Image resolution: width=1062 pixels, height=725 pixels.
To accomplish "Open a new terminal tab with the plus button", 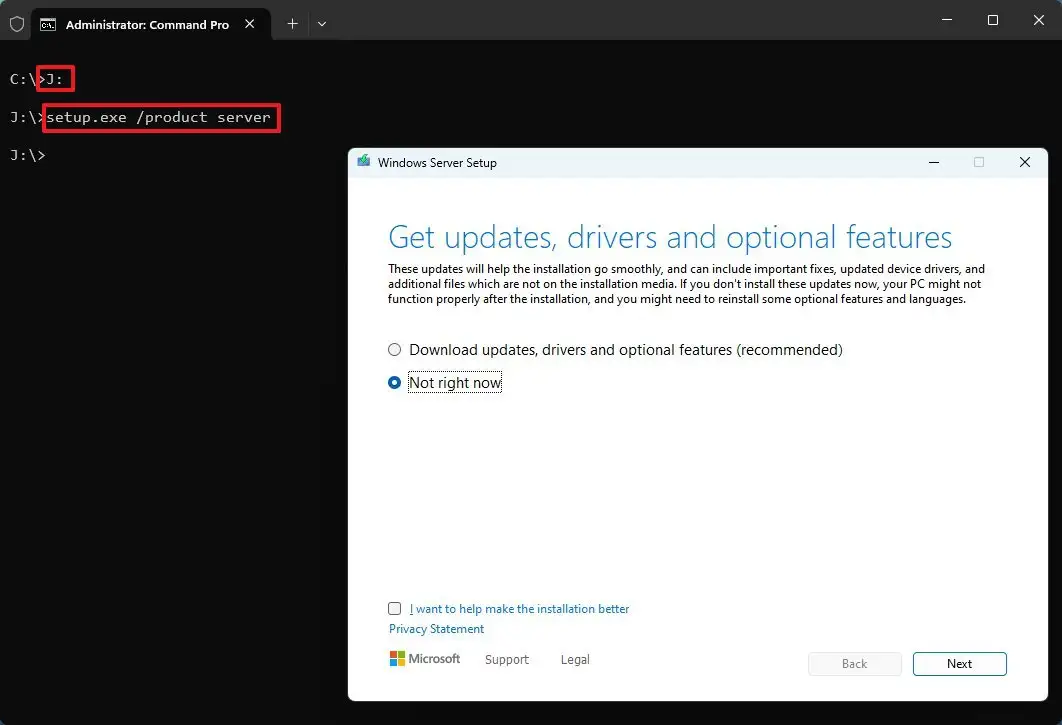I will tap(291, 23).
